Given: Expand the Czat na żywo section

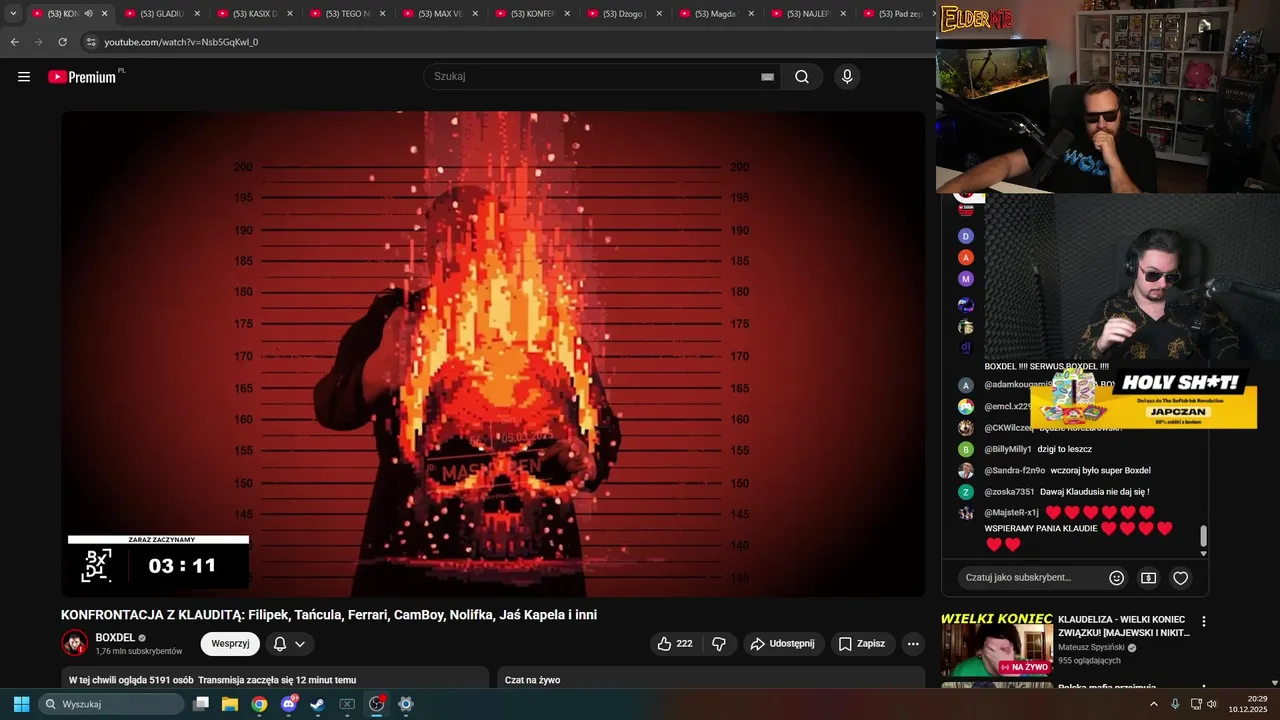Looking at the screenshot, I should click(x=711, y=679).
